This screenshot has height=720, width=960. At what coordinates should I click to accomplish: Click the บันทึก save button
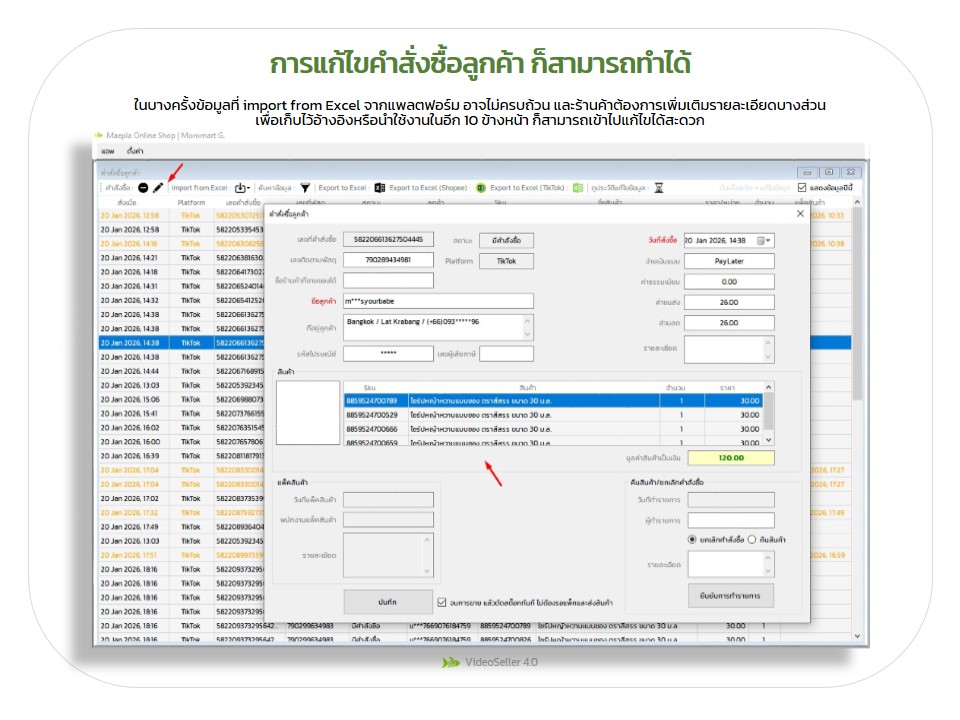pyautogui.click(x=387, y=602)
